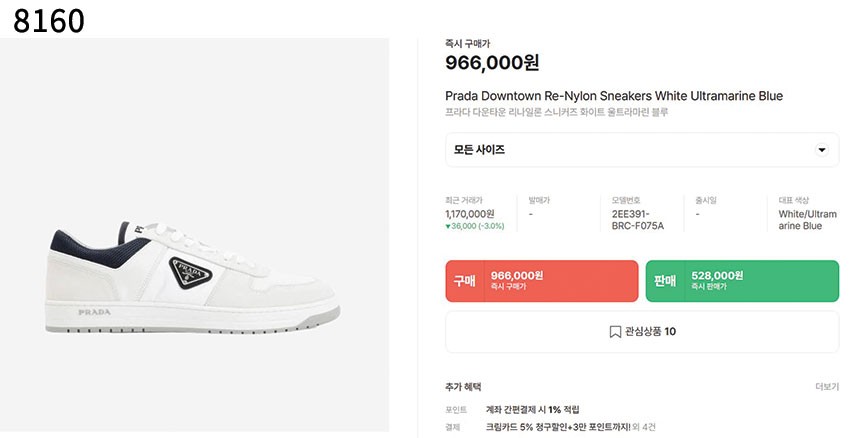860x438 pixels.
Task: Click the Prada triangle logo on the sneaker
Action: coord(190,273)
